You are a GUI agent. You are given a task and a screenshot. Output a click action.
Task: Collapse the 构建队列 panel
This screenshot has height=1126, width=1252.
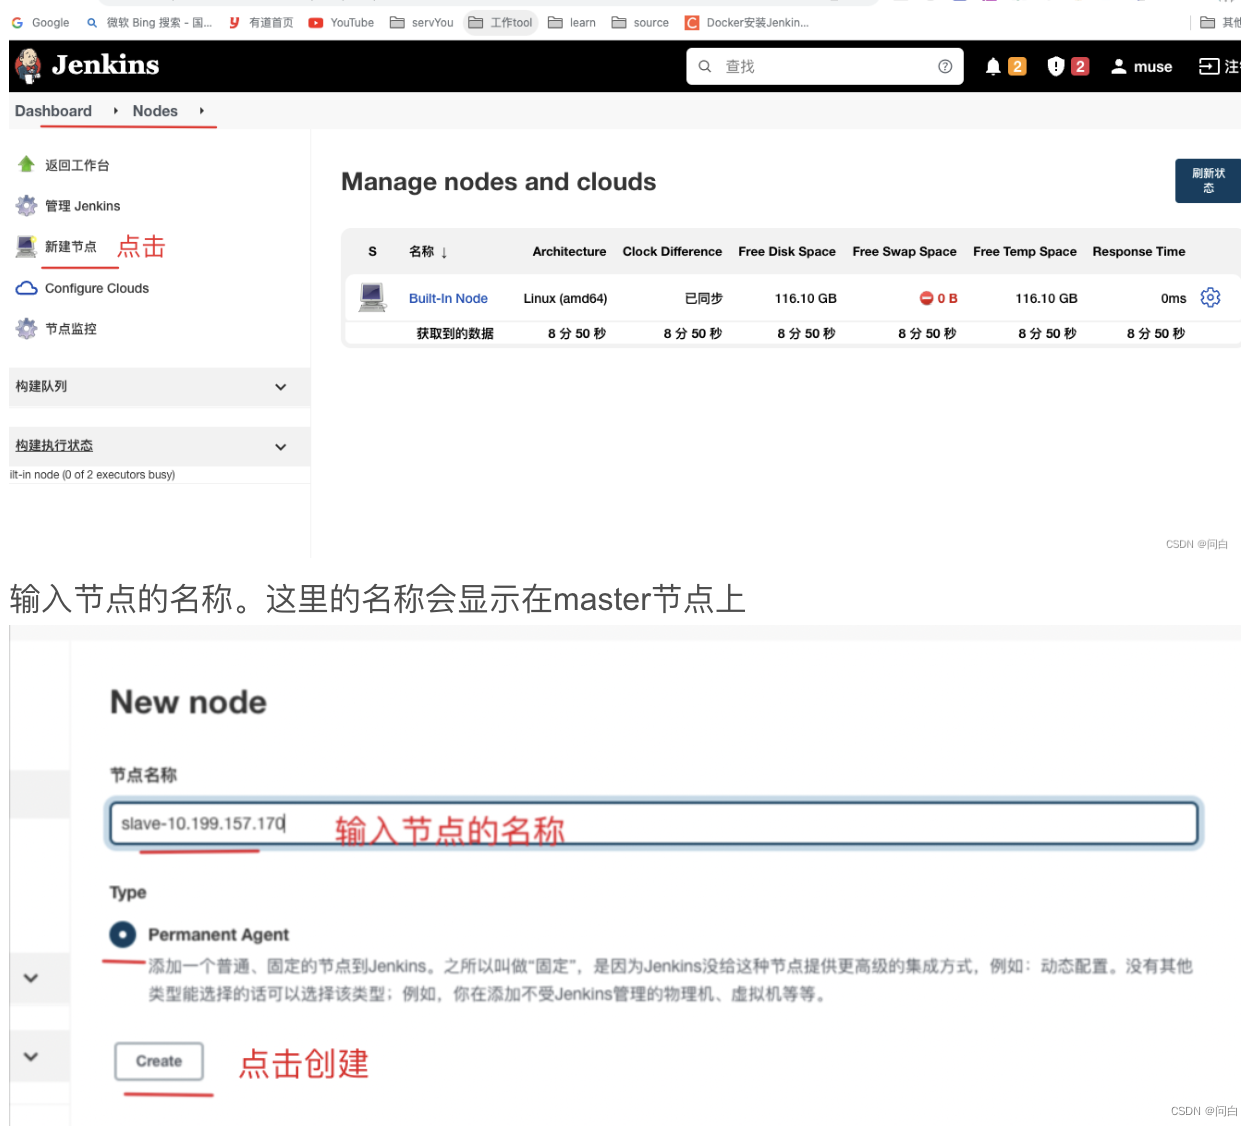coord(281,387)
